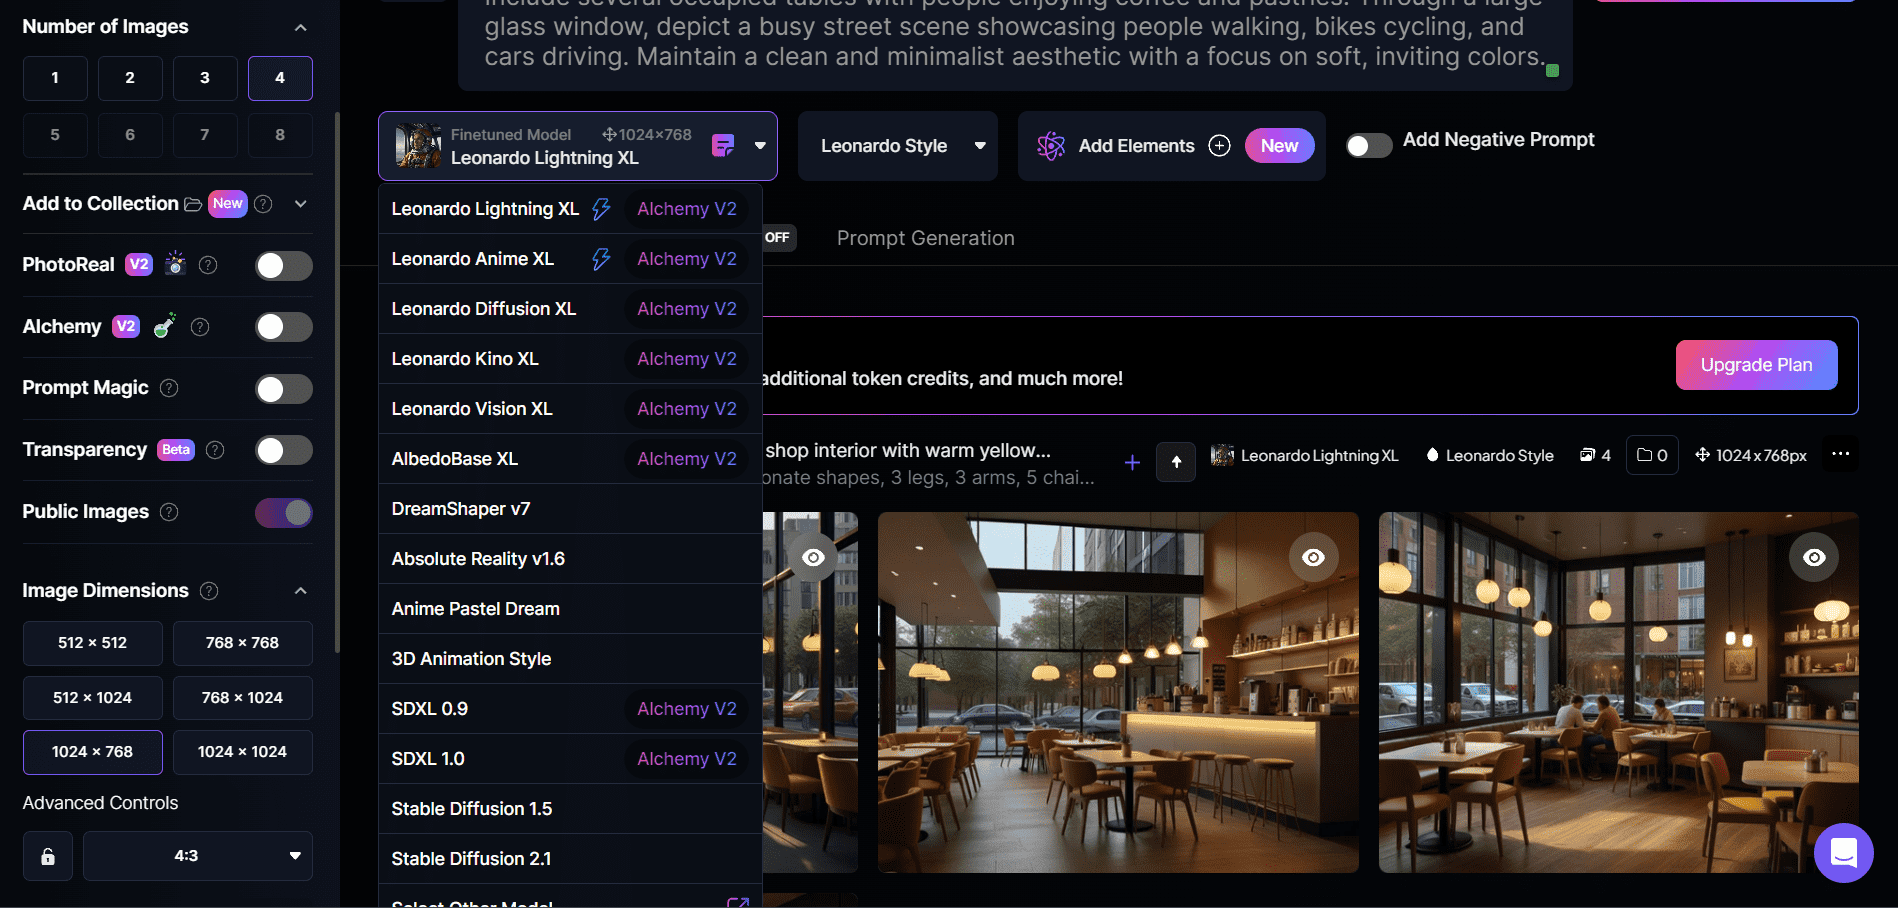Click the help icon next to Prompt Magic
1898x908 pixels.
pos(170,388)
